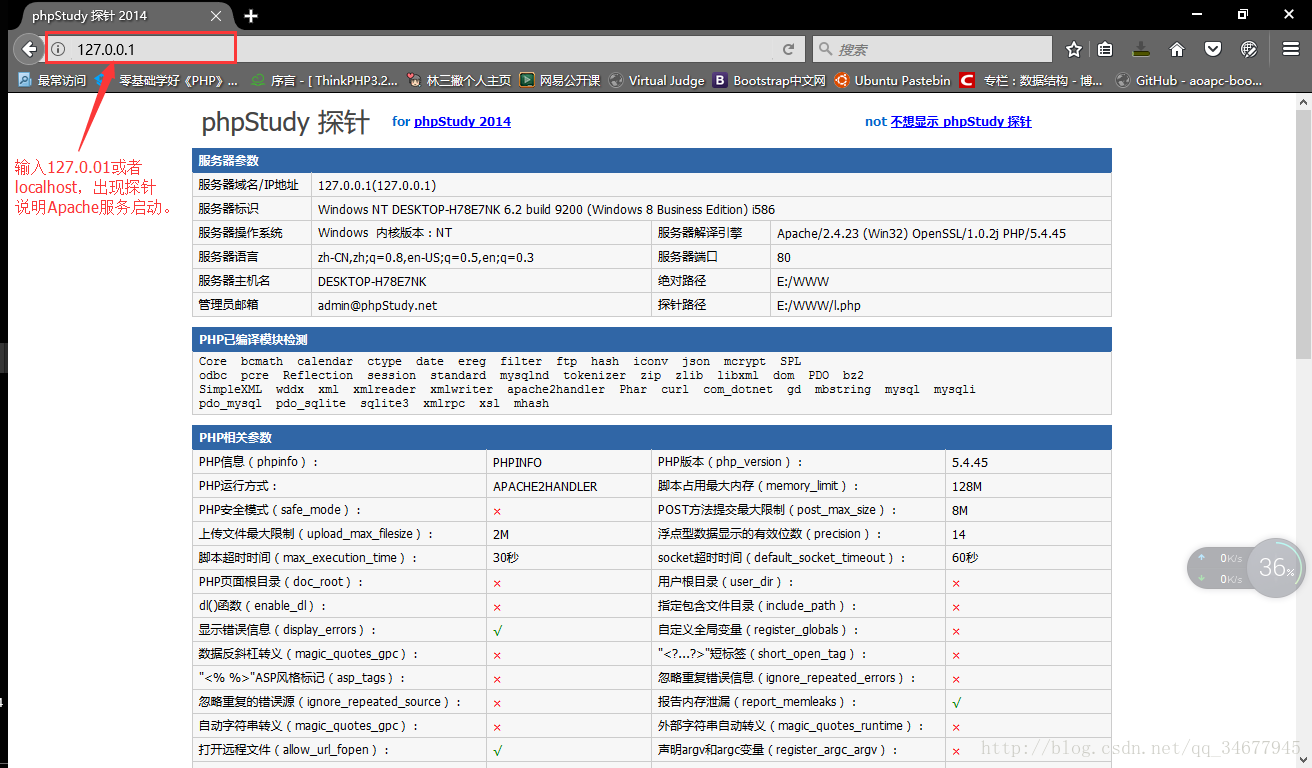
Task: Click the register_globals red cross
Action: 956,631
